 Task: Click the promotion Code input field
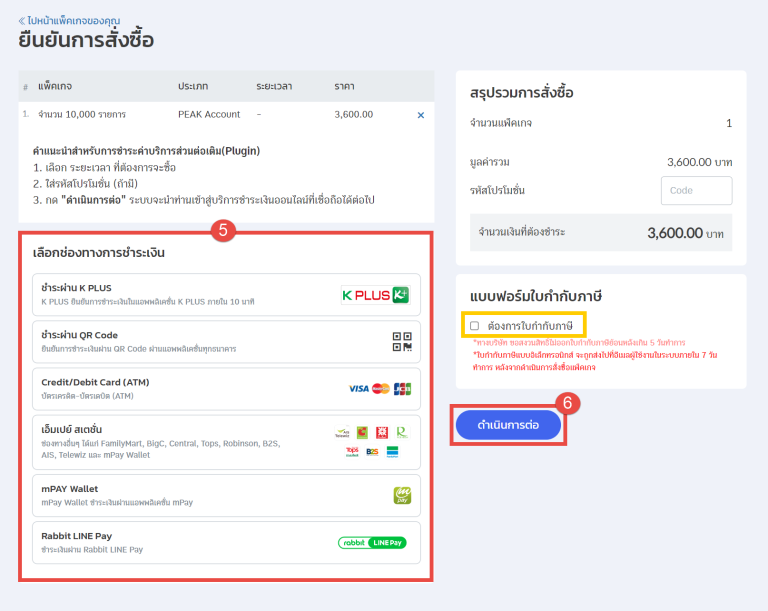point(696,190)
